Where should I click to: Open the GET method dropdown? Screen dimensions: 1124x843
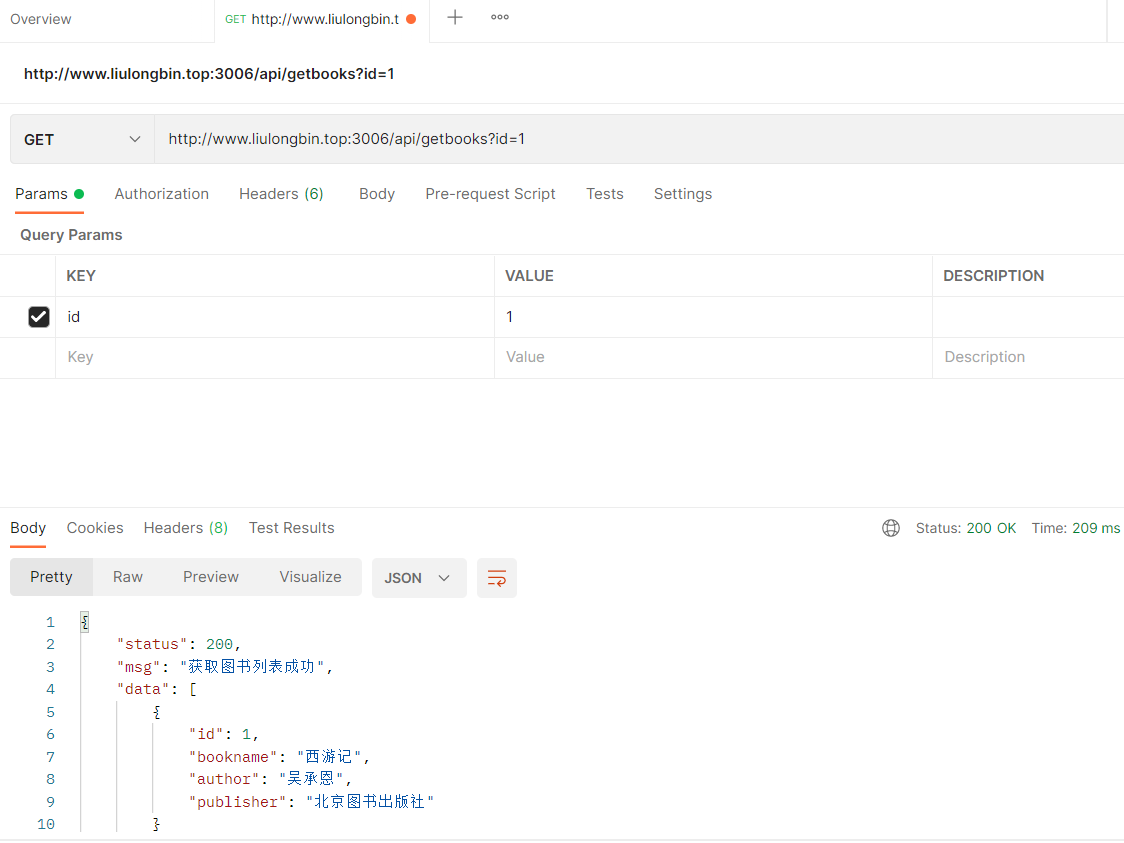click(x=82, y=140)
